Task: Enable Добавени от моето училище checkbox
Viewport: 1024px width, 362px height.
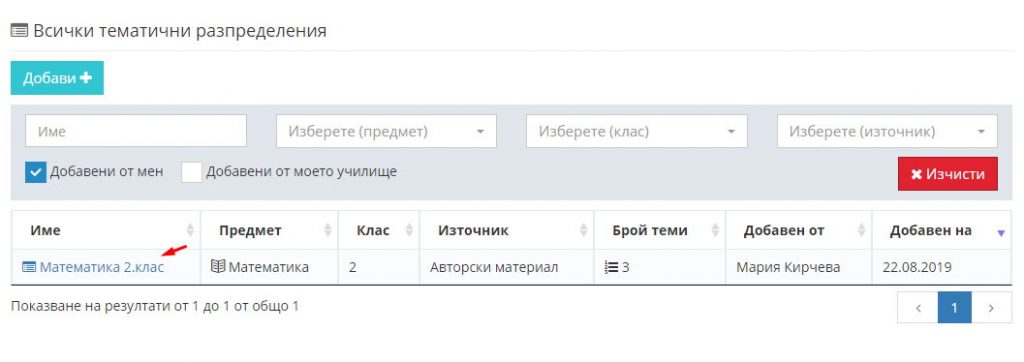Action: pyautogui.click(x=191, y=173)
